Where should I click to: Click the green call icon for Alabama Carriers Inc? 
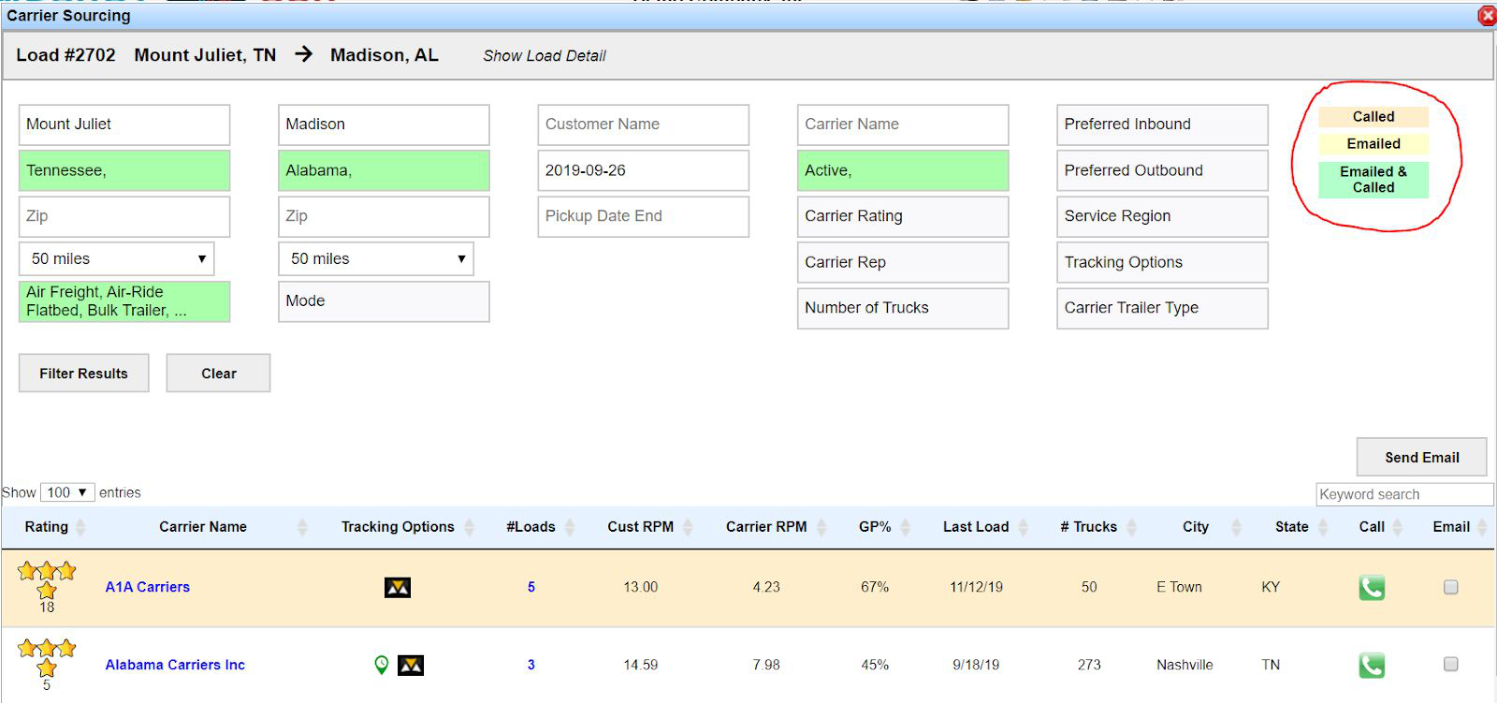pyautogui.click(x=1371, y=665)
